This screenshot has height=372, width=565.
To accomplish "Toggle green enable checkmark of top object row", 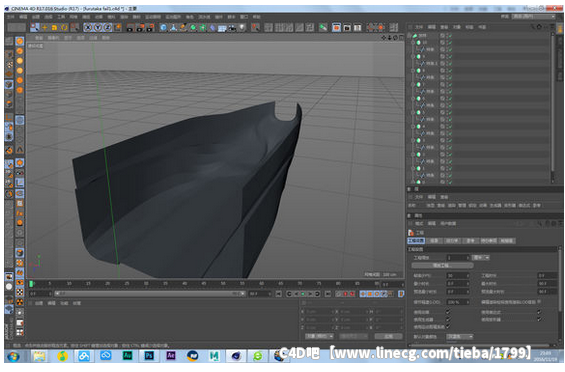I will [450, 36].
